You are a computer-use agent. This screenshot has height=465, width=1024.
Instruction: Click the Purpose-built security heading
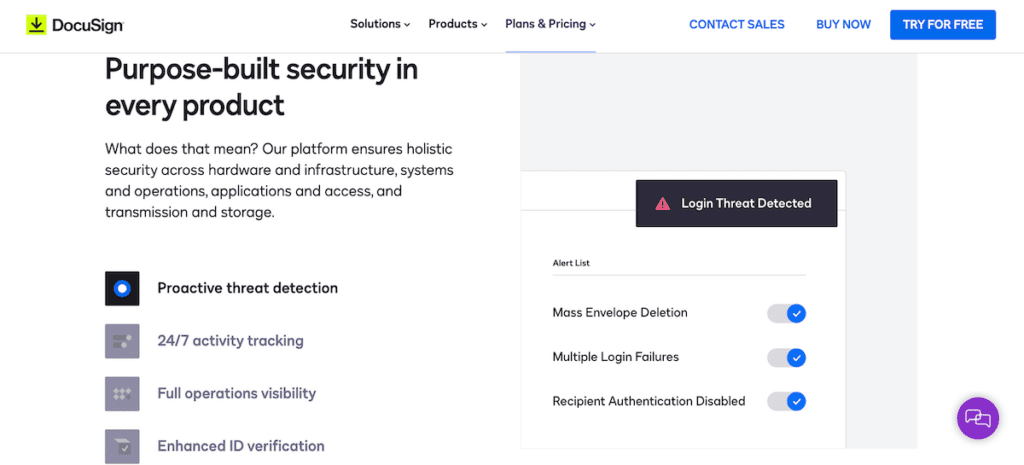tap(261, 87)
